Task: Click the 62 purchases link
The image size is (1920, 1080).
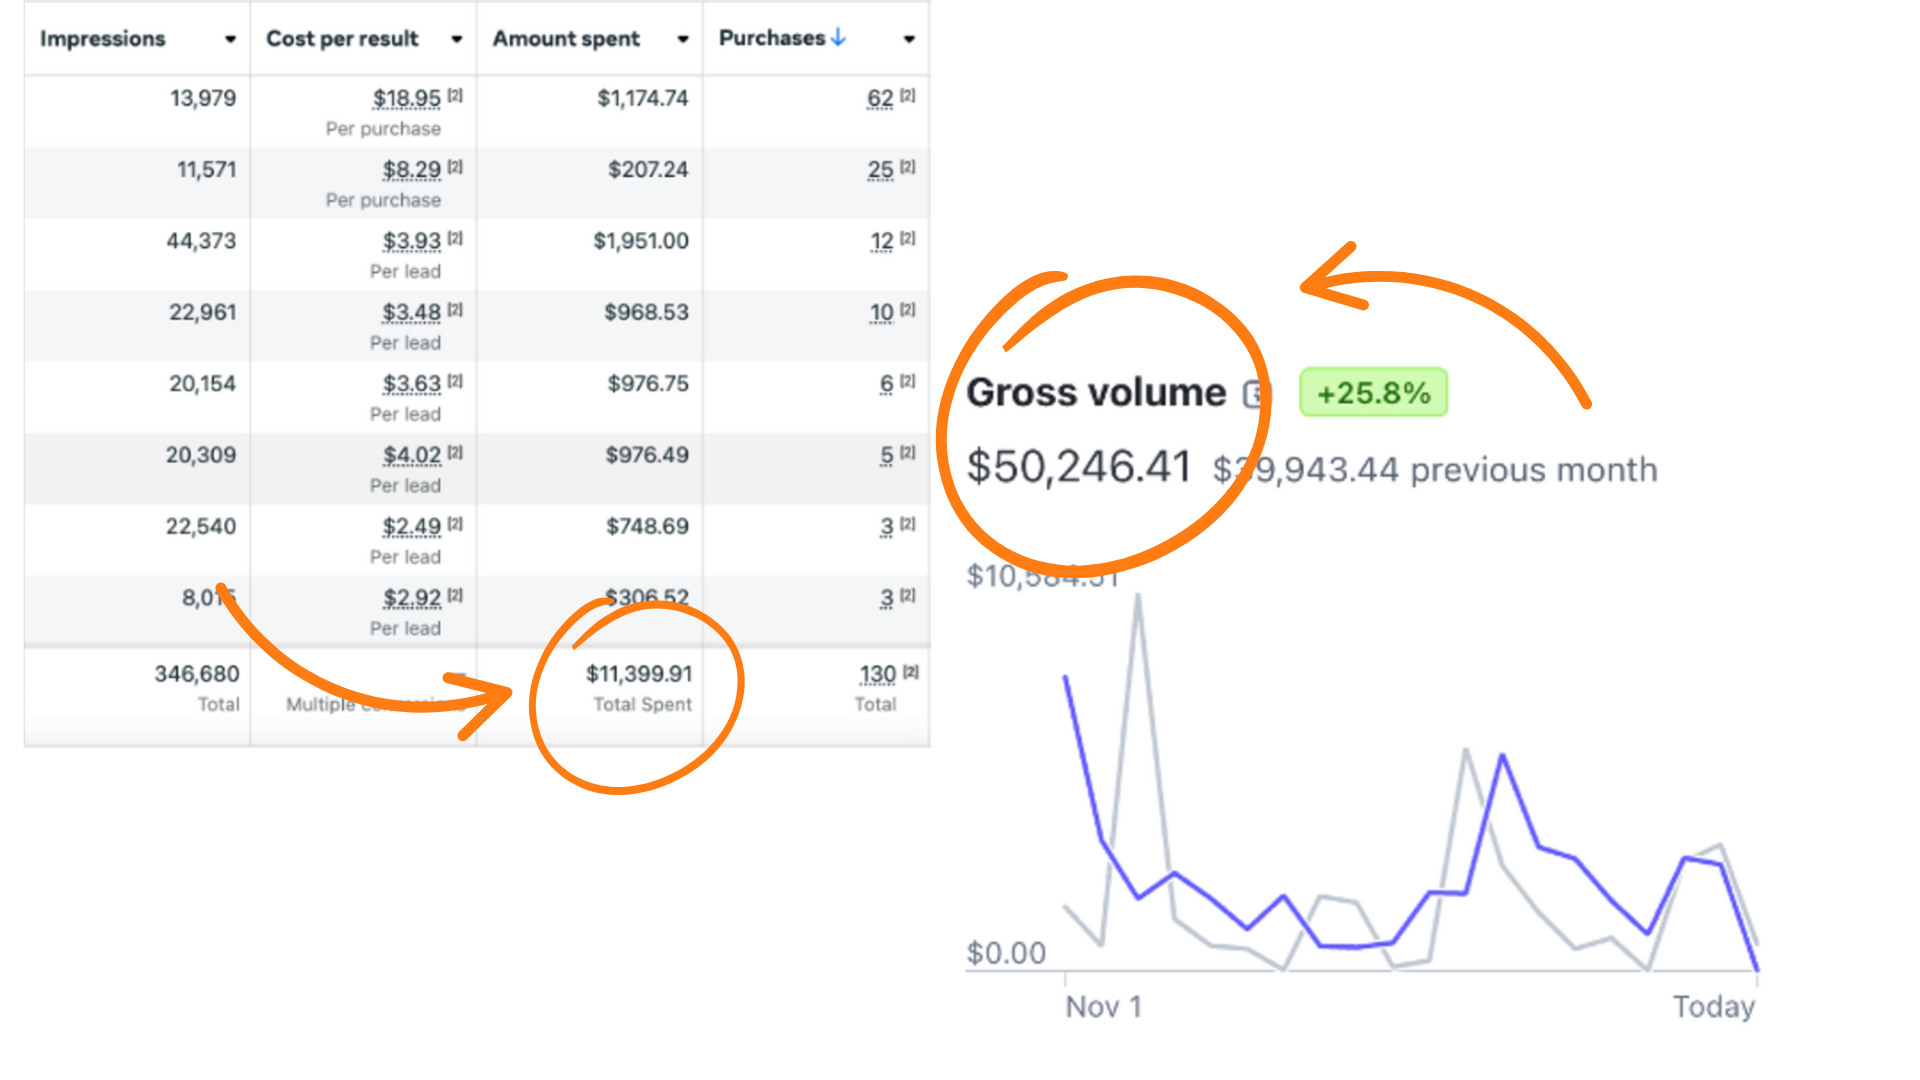Action: pos(880,99)
